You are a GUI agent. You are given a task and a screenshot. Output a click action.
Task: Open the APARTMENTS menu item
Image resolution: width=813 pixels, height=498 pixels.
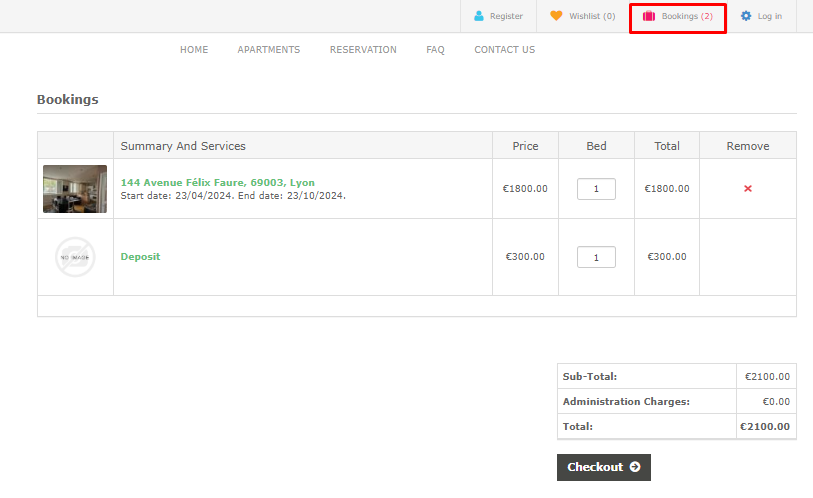coord(269,50)
